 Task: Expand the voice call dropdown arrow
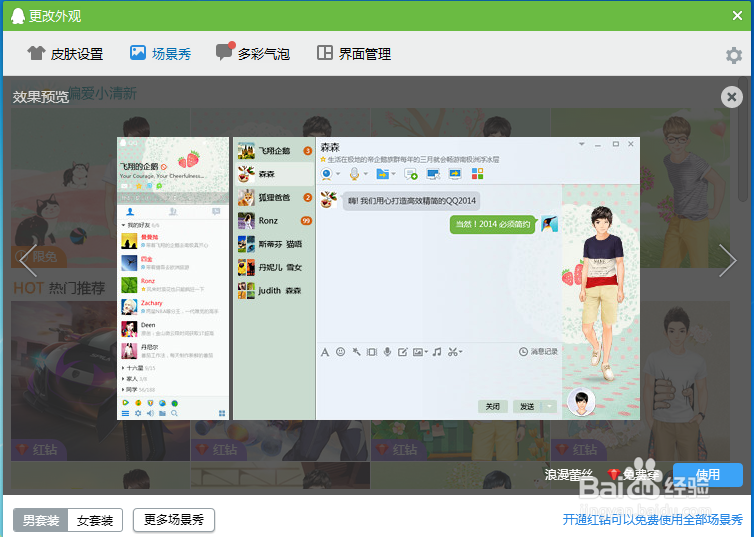coord(366,174)
